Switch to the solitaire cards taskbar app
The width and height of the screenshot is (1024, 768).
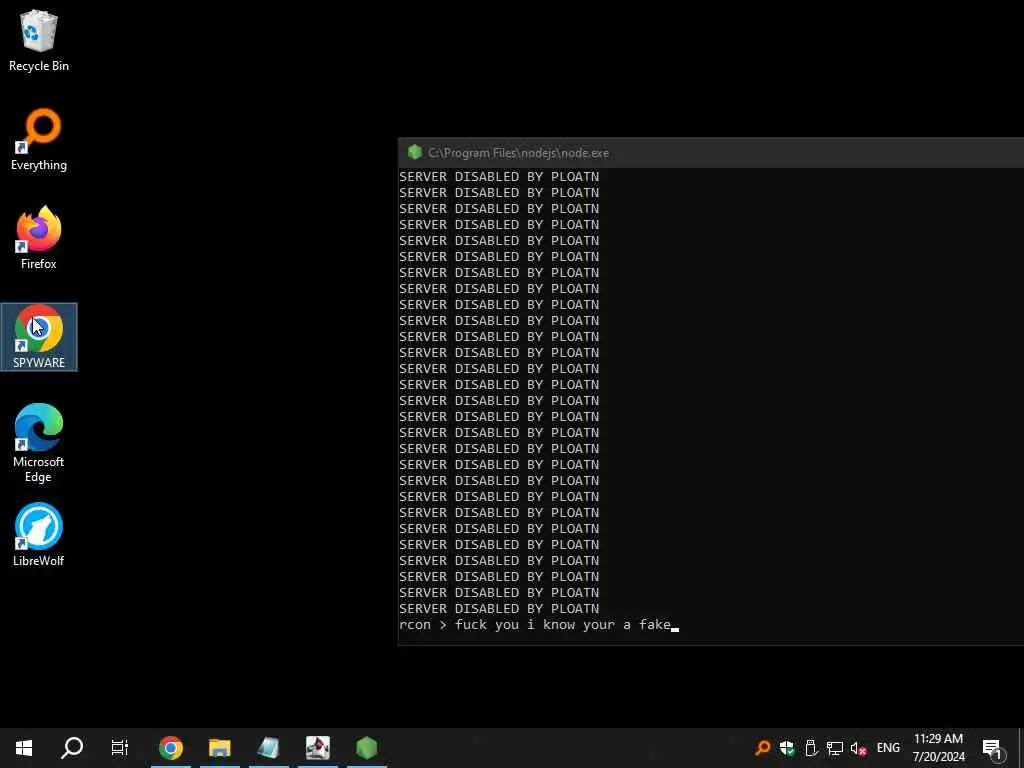click(x=317, y=748)
